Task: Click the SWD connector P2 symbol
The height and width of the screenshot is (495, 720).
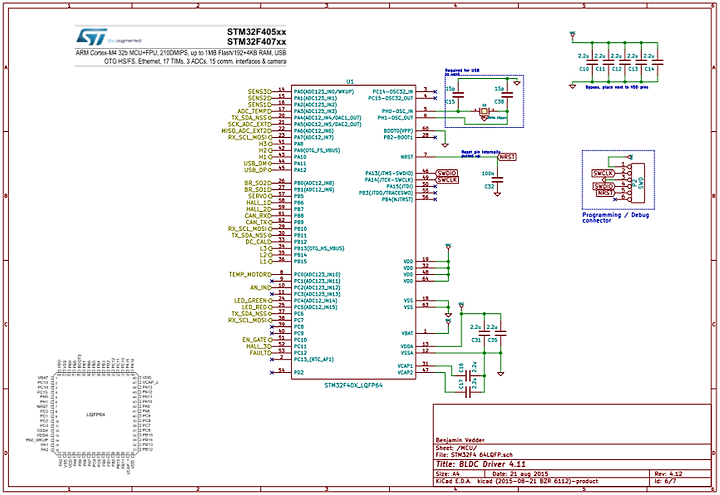Action: coord(635,183)
